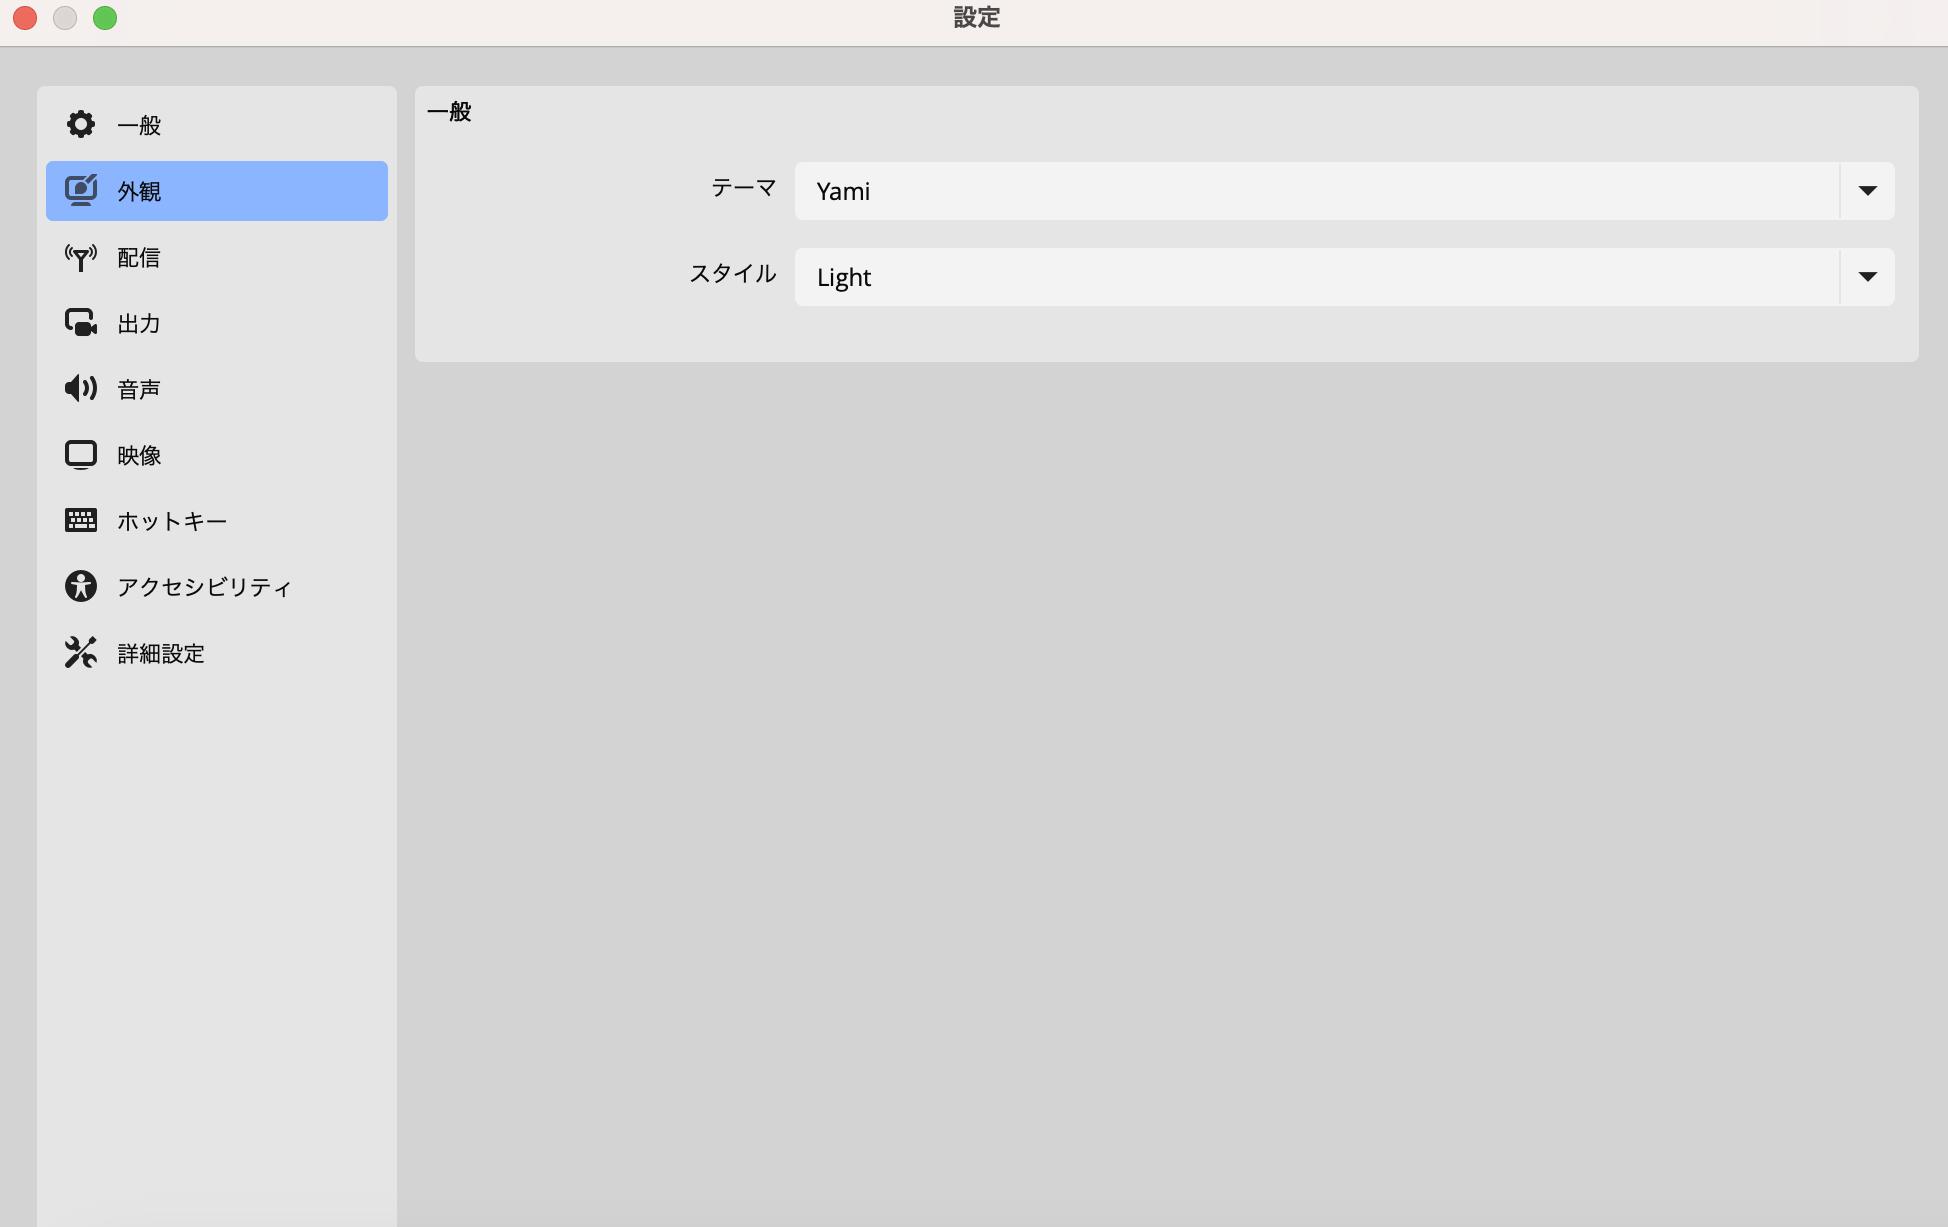The height and width of the screenshot is (1227, 1948).
Task: Click the 外観 appearance monitor icon
Action: click(81, 190)
